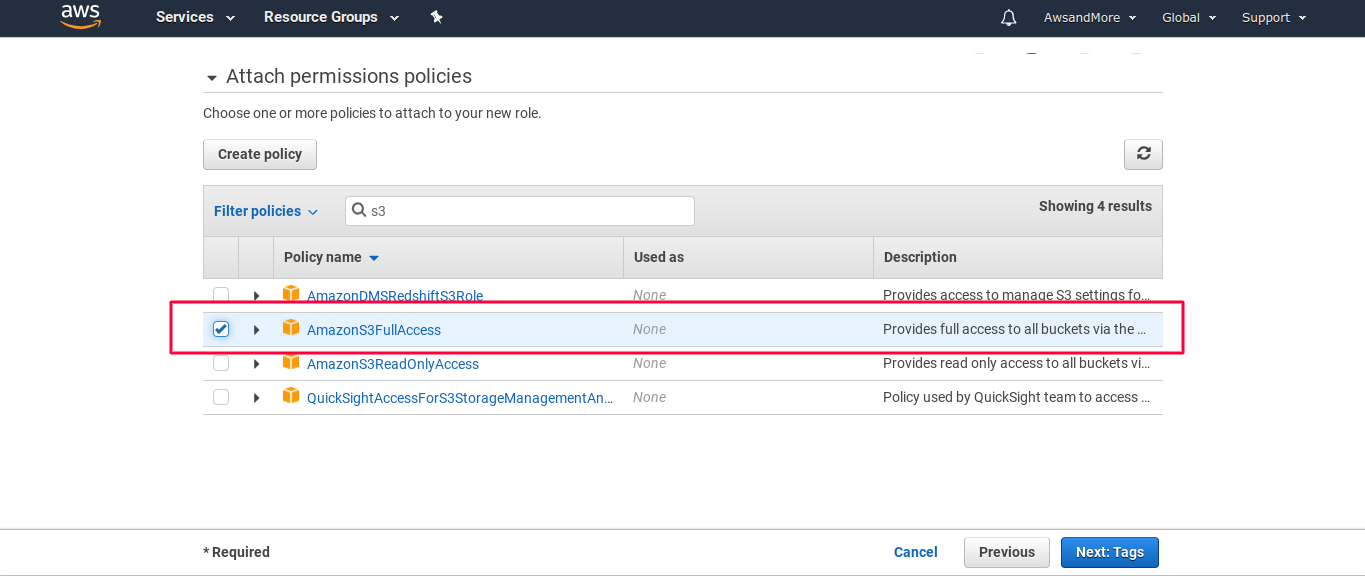Click the AWS logo

81,16
